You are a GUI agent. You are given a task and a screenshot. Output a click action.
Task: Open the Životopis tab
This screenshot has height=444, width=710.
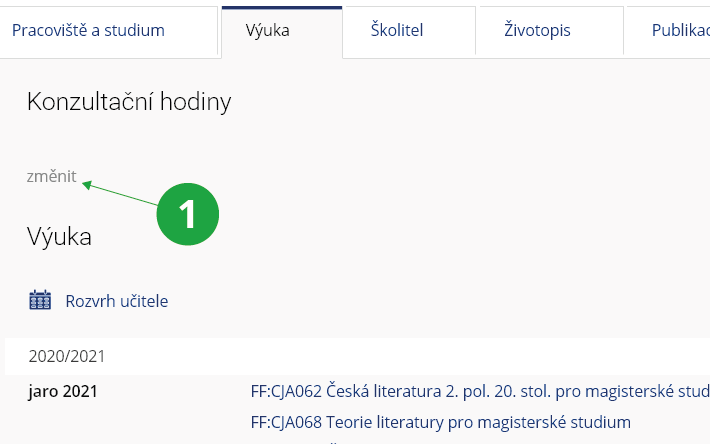tap(537, 30)
